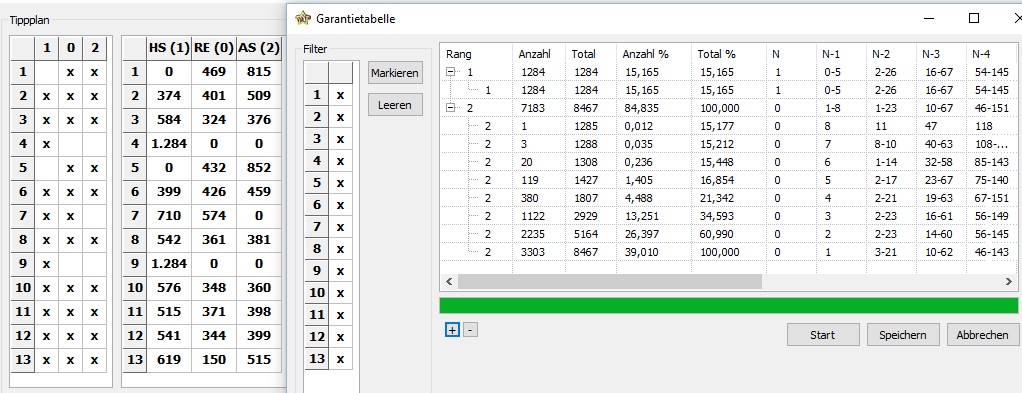
Task: Collapse the Rang 1 tree group
Action: (x=450, y=72)
